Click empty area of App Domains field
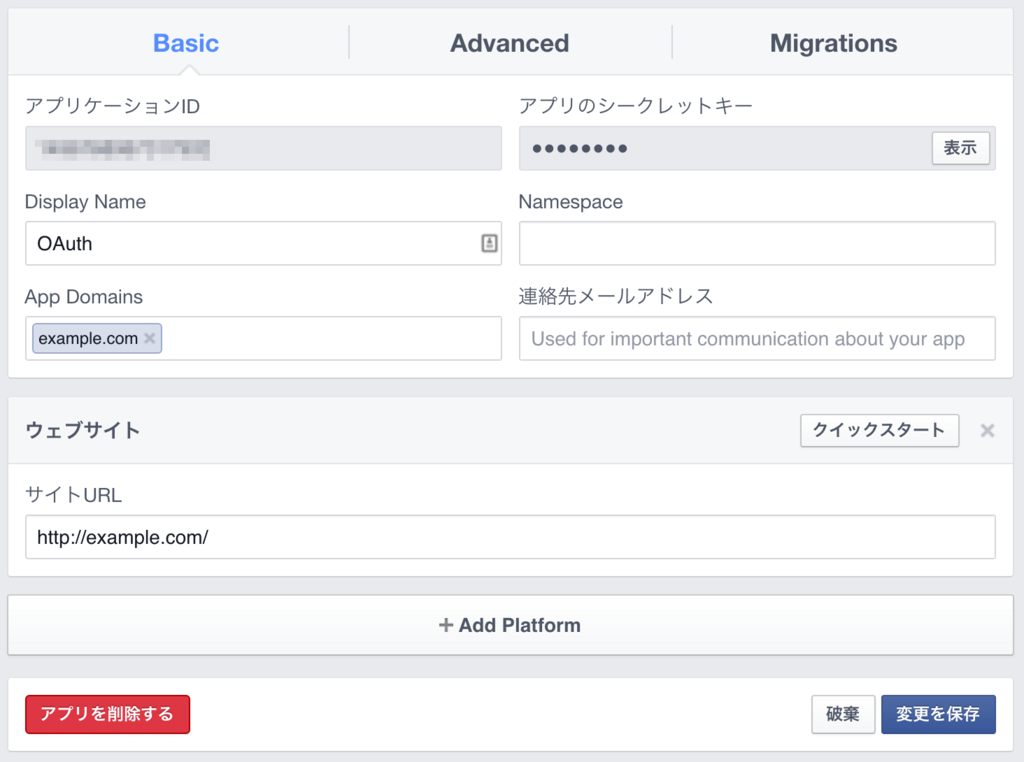 330,339
